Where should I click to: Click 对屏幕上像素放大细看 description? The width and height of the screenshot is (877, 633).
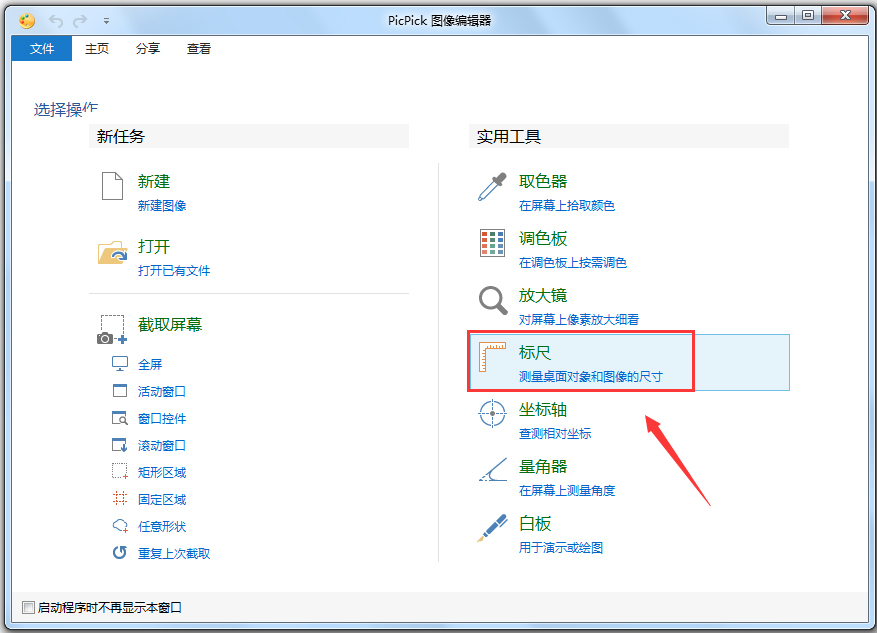pos(579,320)
